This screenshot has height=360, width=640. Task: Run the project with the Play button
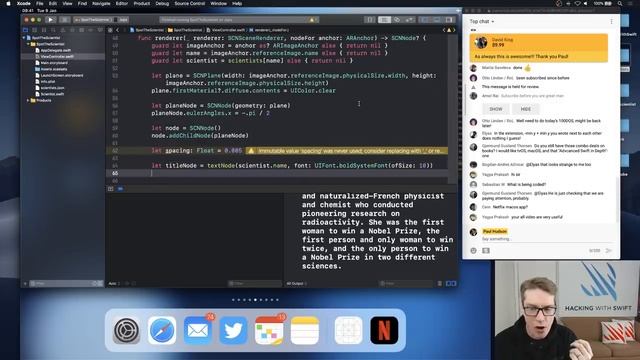[x=51, y=20]
